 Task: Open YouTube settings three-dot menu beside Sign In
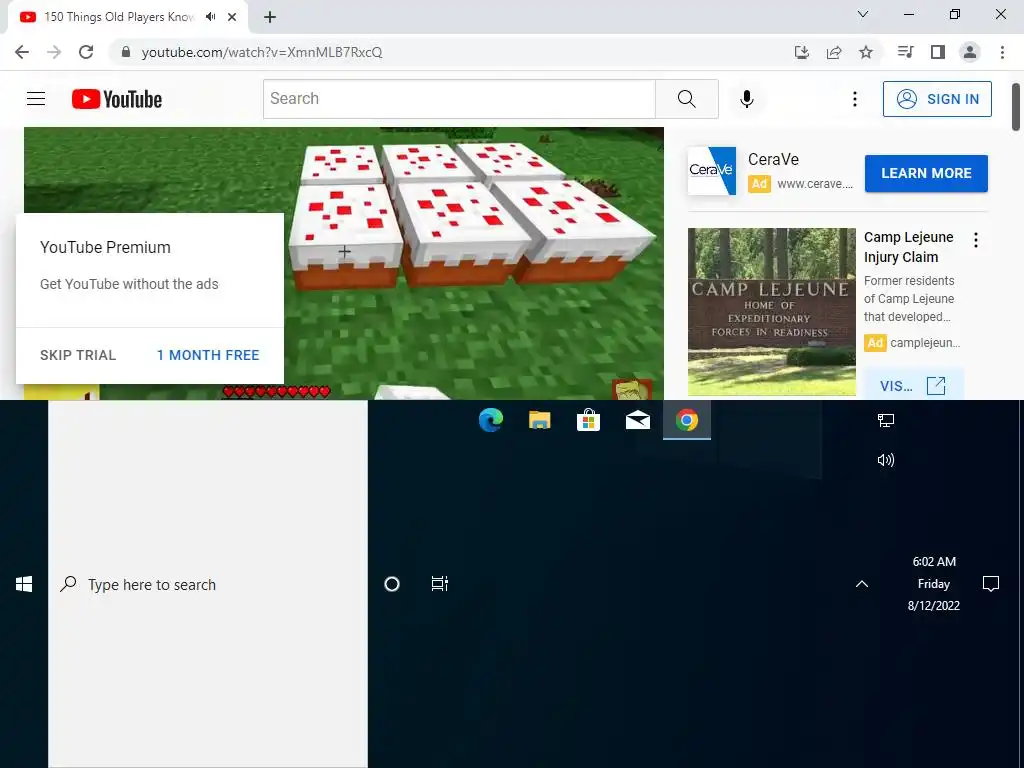tap(854, 99)
